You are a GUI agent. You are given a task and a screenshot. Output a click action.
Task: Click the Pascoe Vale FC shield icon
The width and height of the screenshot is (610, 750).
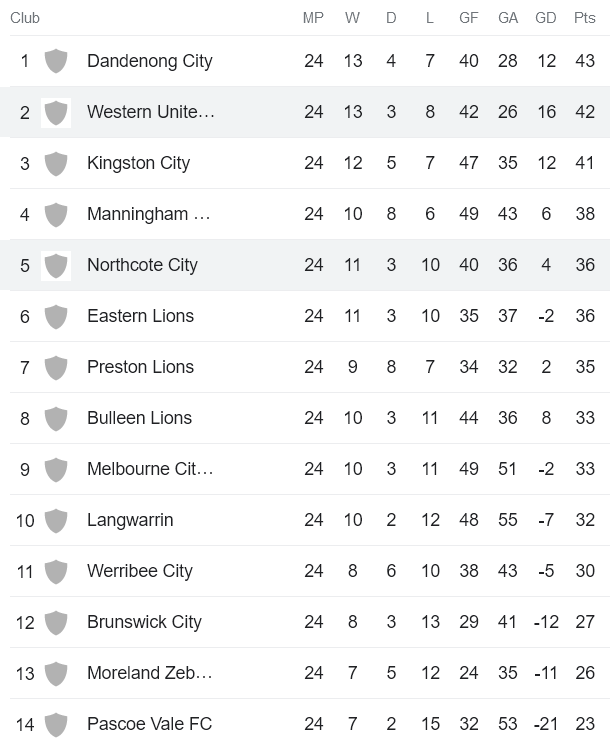coord(56,724)
